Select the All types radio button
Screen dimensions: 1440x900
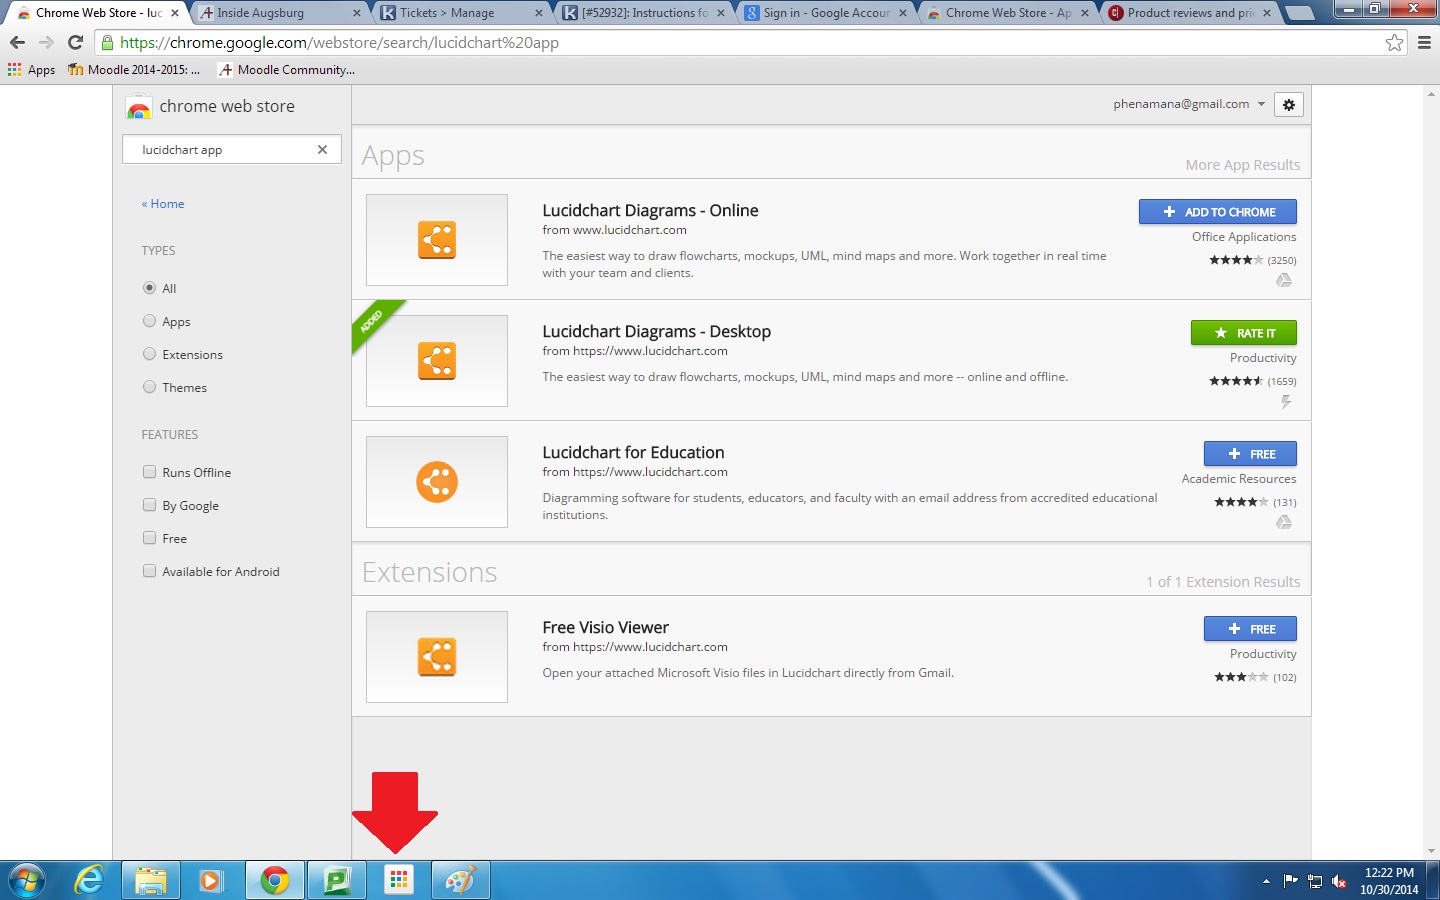tap(149, 288)
